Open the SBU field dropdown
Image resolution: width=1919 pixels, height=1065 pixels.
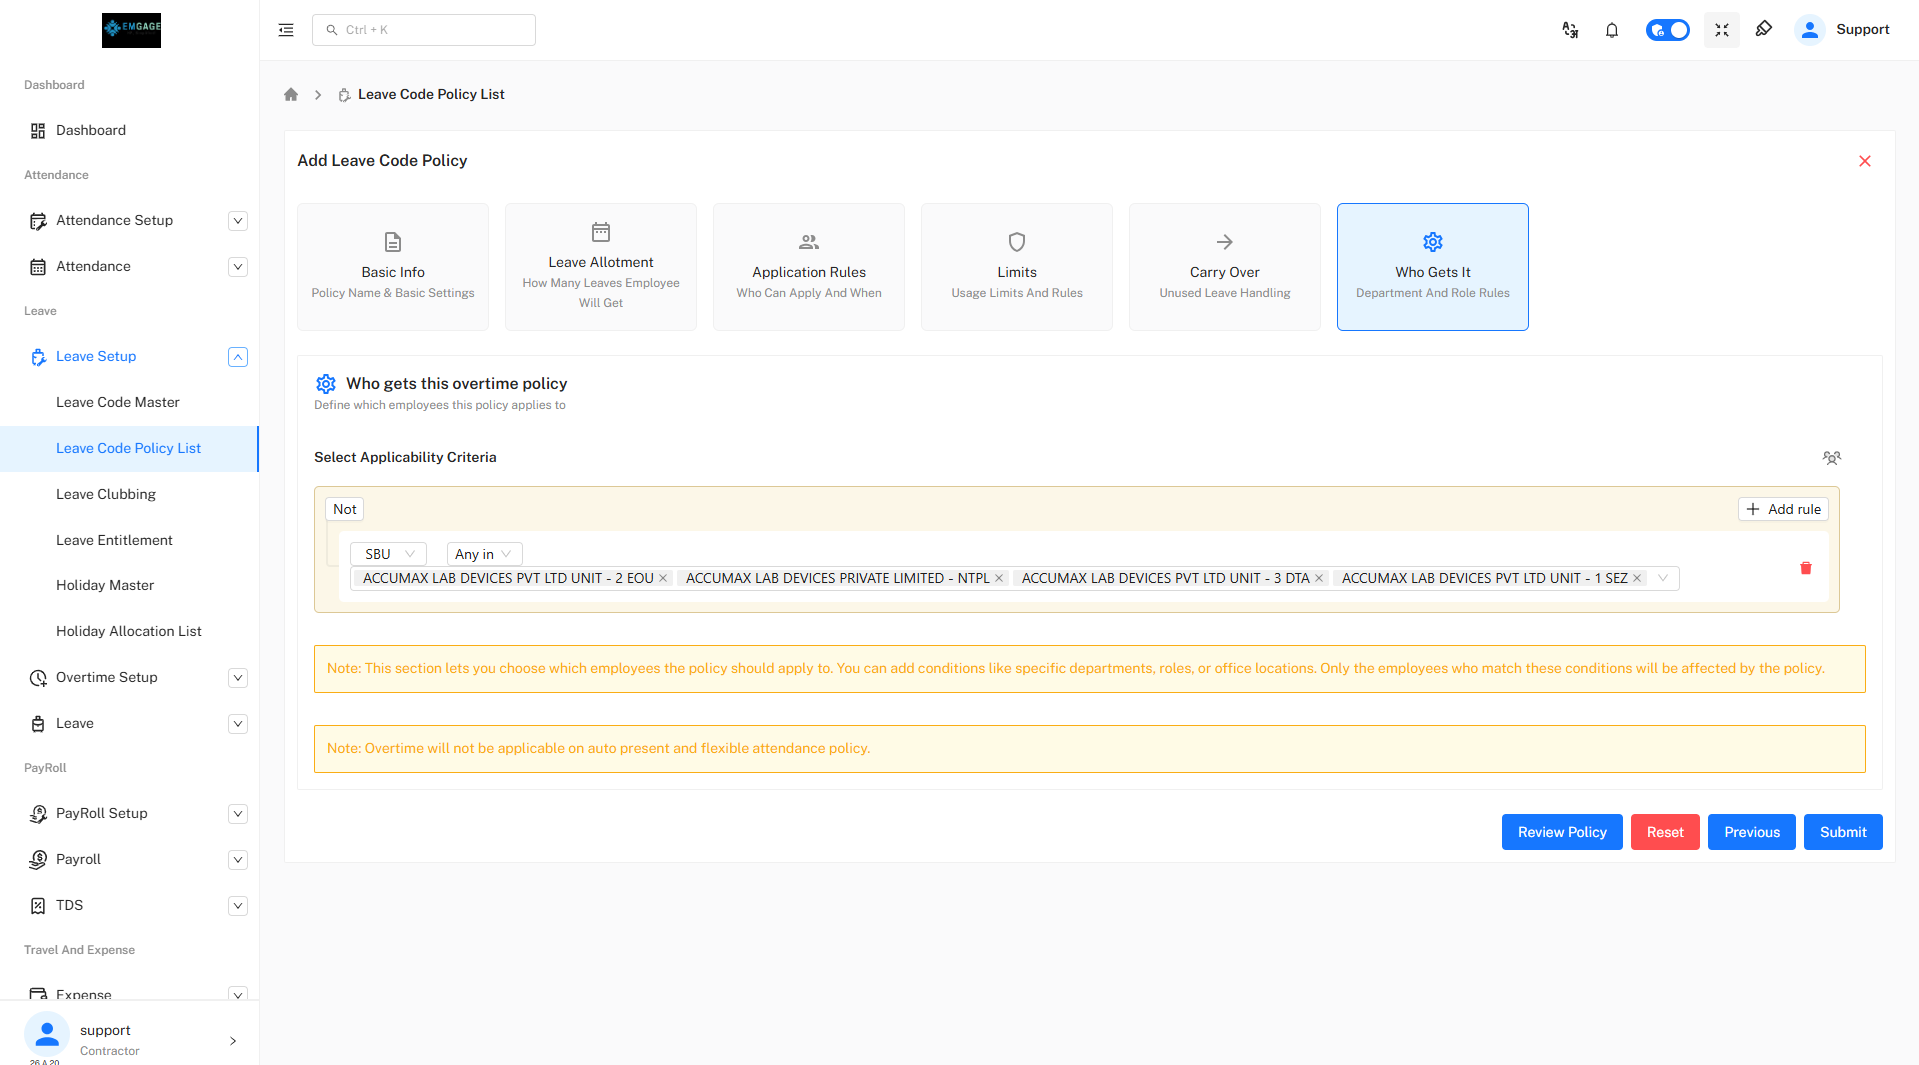pos(388,554)
